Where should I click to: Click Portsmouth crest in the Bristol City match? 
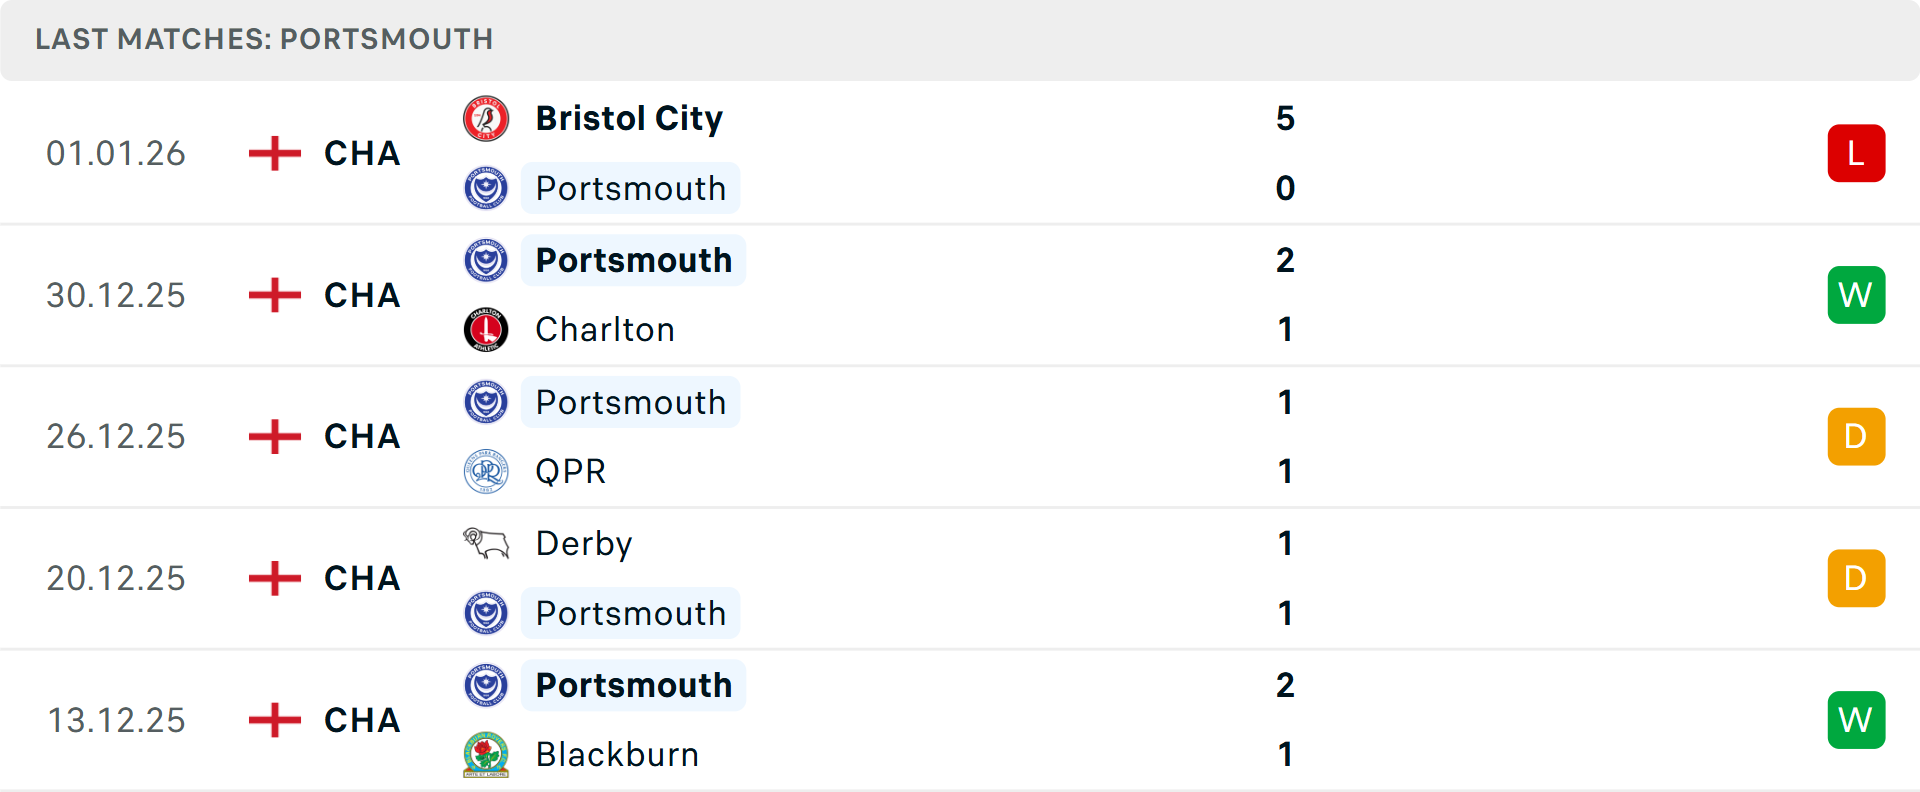486,188
